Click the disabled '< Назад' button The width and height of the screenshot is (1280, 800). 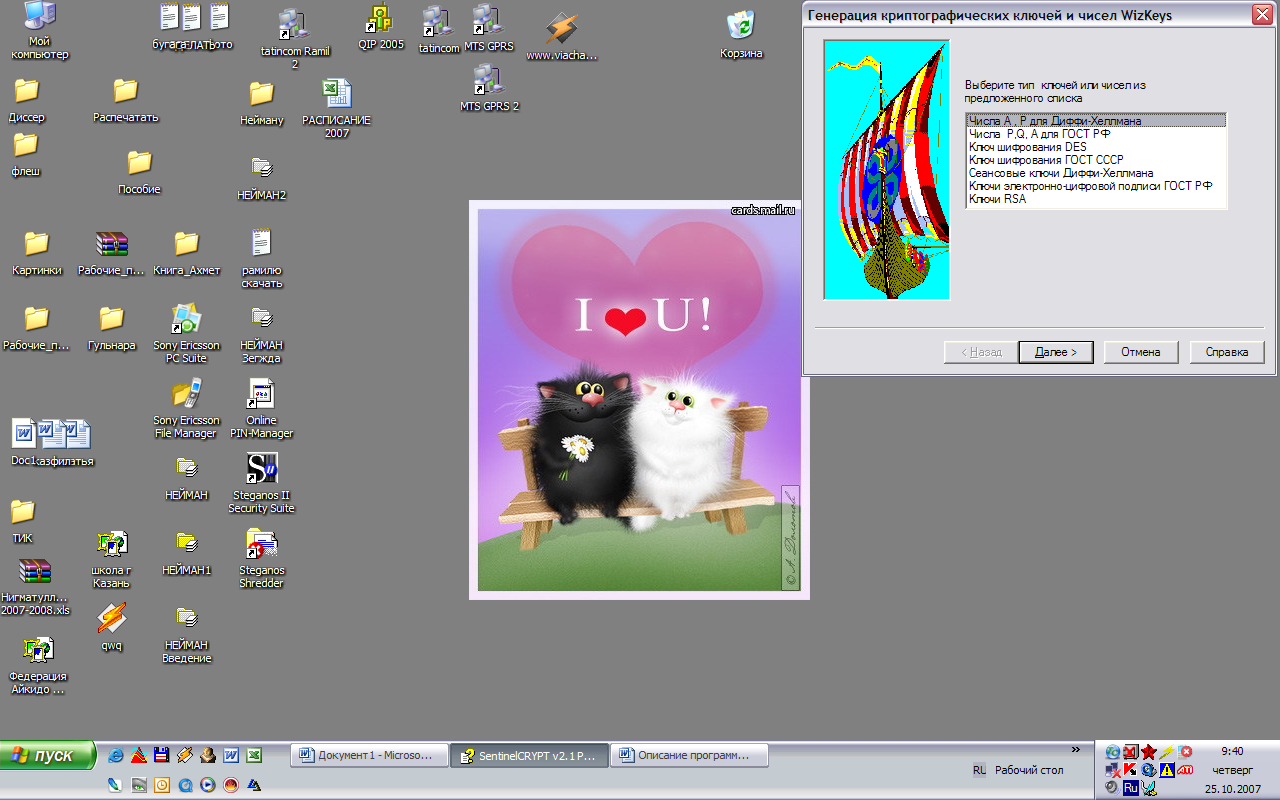pyautogui.click(x=981, y=352)
